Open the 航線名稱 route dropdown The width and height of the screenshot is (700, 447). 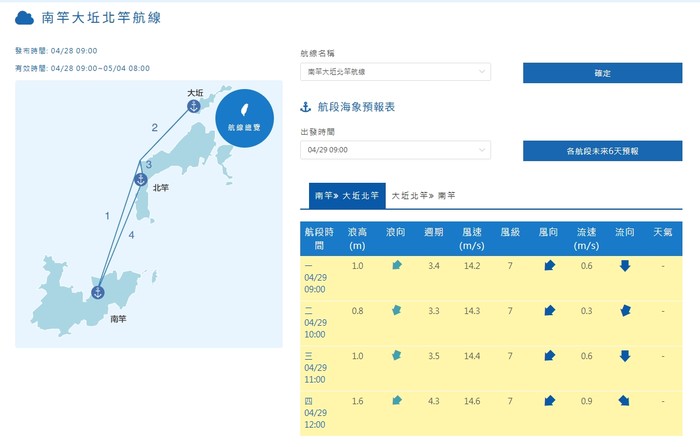tap(395, 72)
